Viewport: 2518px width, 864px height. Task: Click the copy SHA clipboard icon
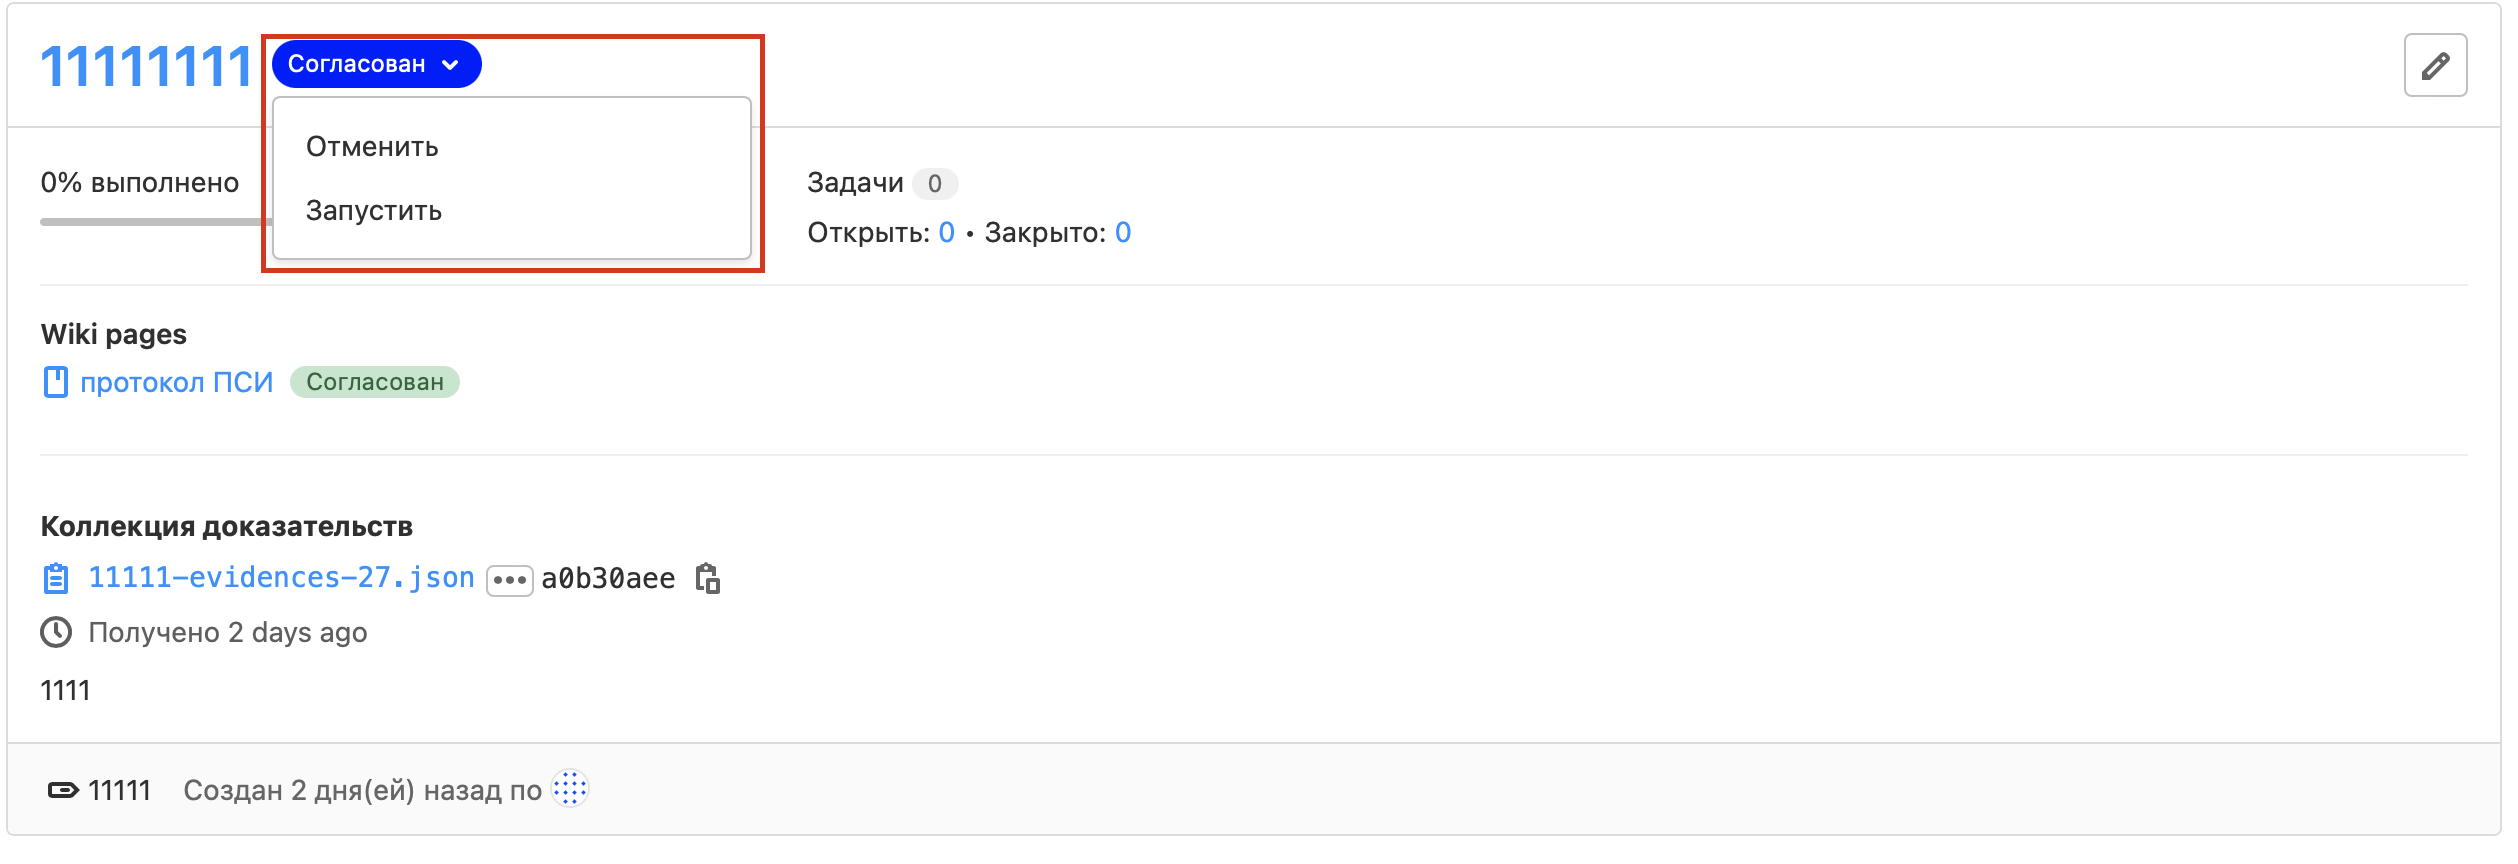pos(708,578)
